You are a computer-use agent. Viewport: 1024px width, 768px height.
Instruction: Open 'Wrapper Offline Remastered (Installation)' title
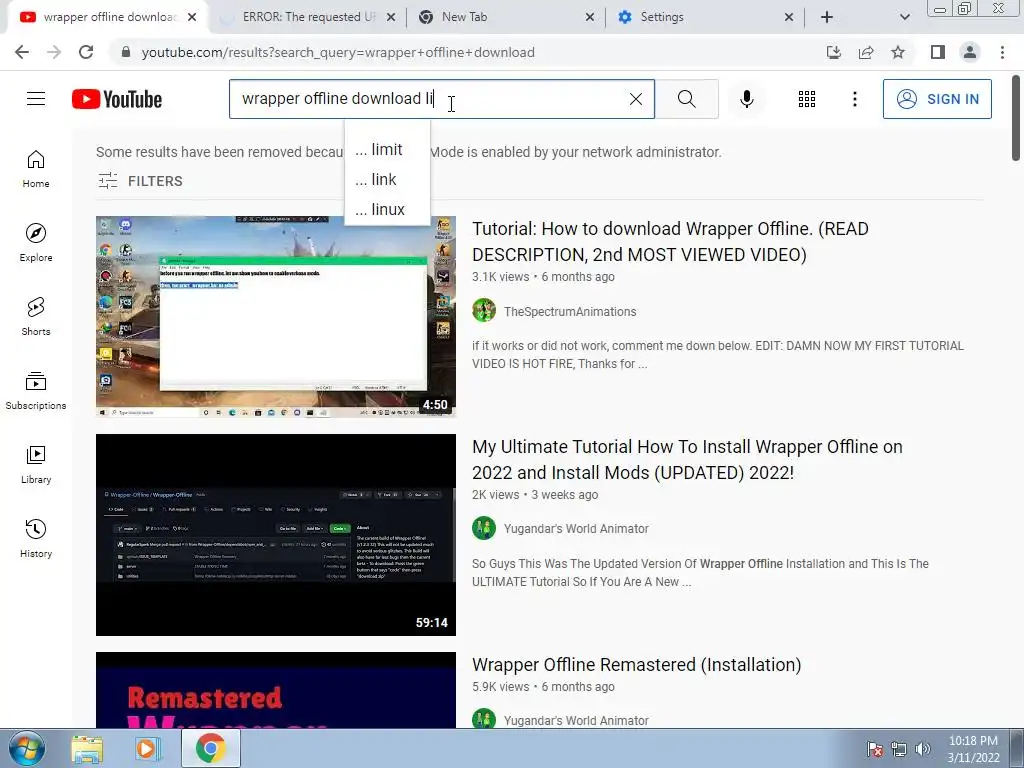coord(637,665)
